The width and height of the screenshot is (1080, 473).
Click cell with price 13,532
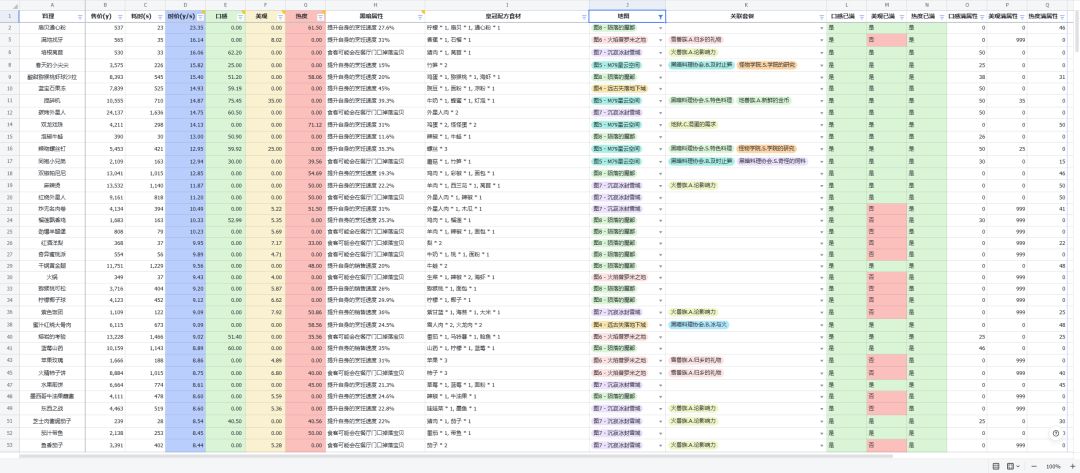105,185
